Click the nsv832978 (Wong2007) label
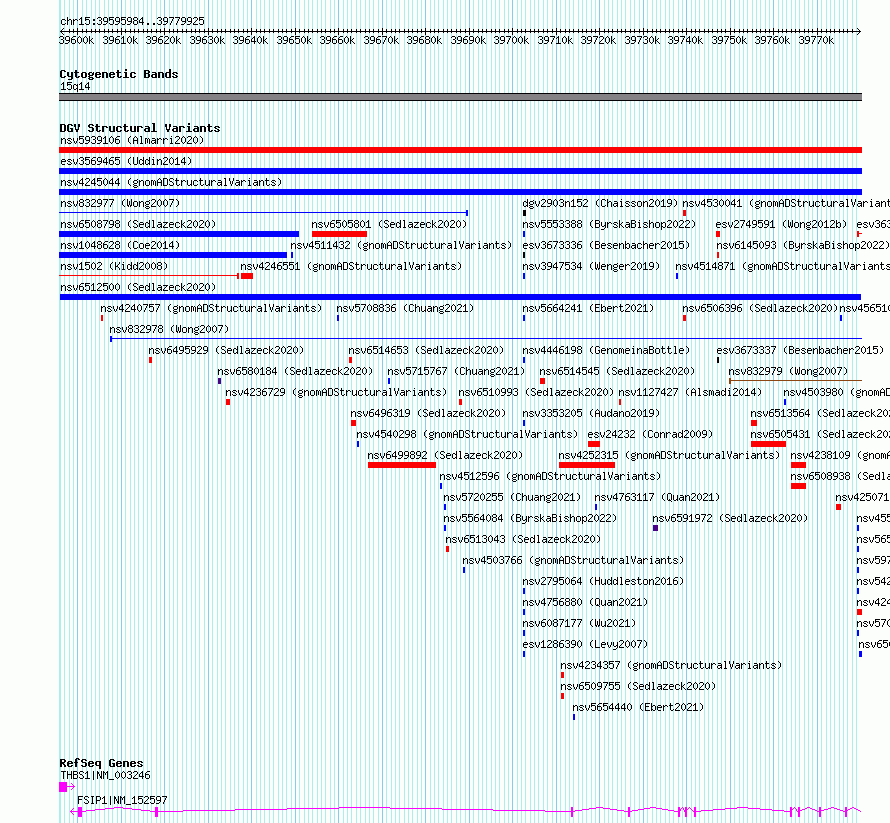Image resolution: width=890 pixels, height=823 pixels. coord(169,329)
